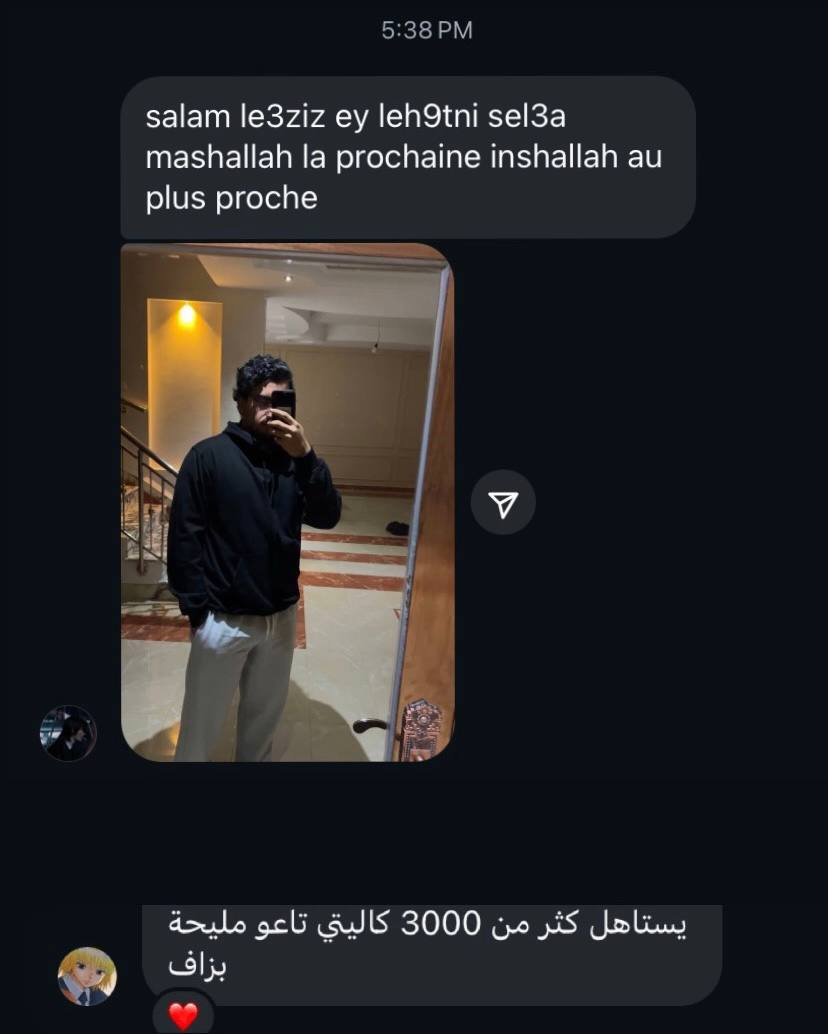Select the "salam le3ziz" message bubble

(408, 157)
